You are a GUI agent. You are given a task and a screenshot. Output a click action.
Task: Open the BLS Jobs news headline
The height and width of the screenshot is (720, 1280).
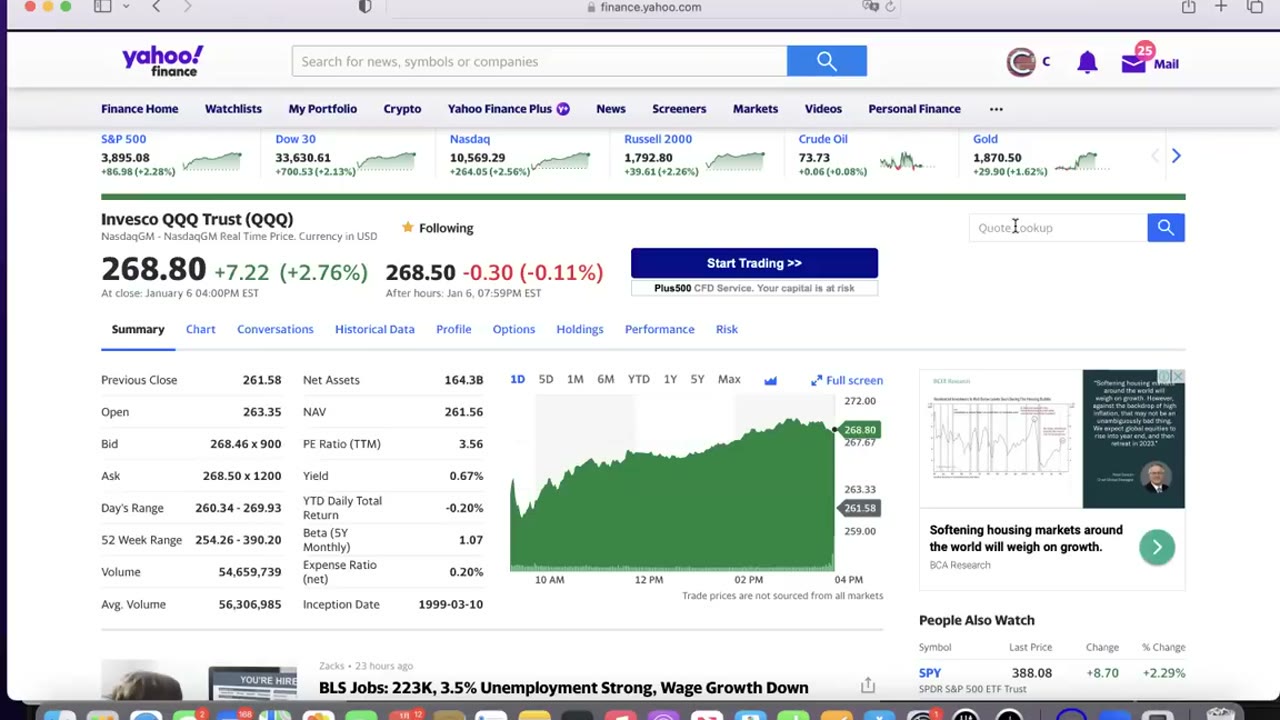click(x=563, y=688)
